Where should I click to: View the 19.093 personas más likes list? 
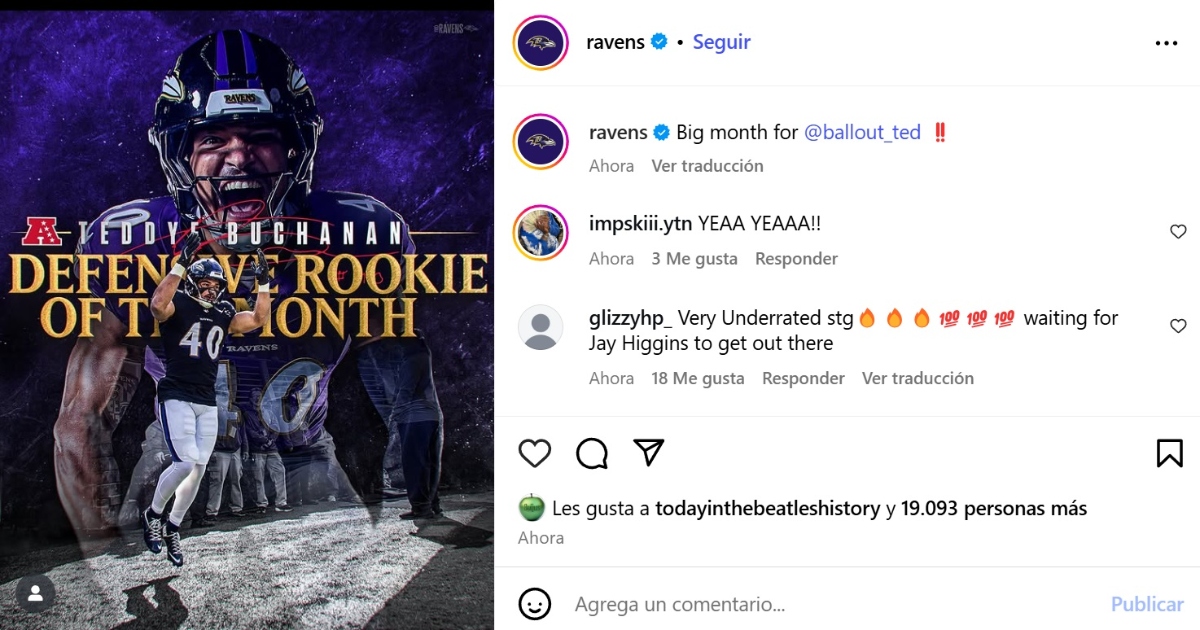993,508
